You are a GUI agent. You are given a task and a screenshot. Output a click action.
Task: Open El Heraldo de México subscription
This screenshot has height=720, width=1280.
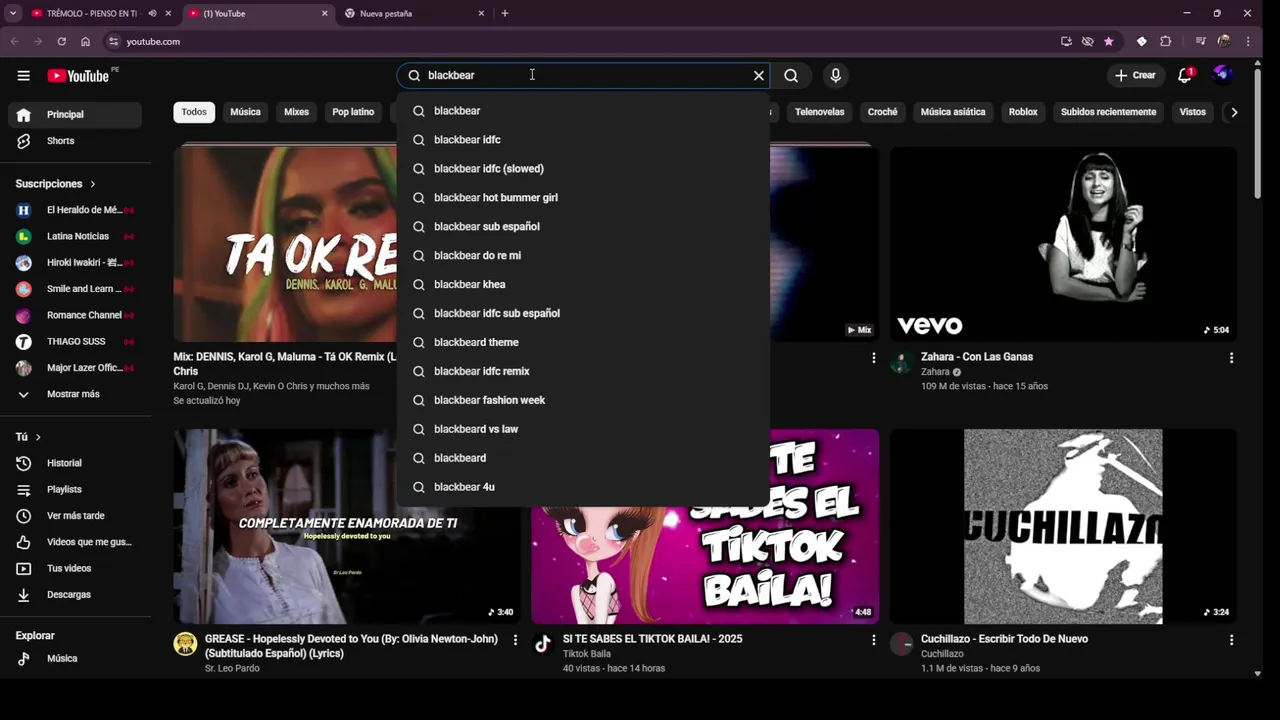75,210
